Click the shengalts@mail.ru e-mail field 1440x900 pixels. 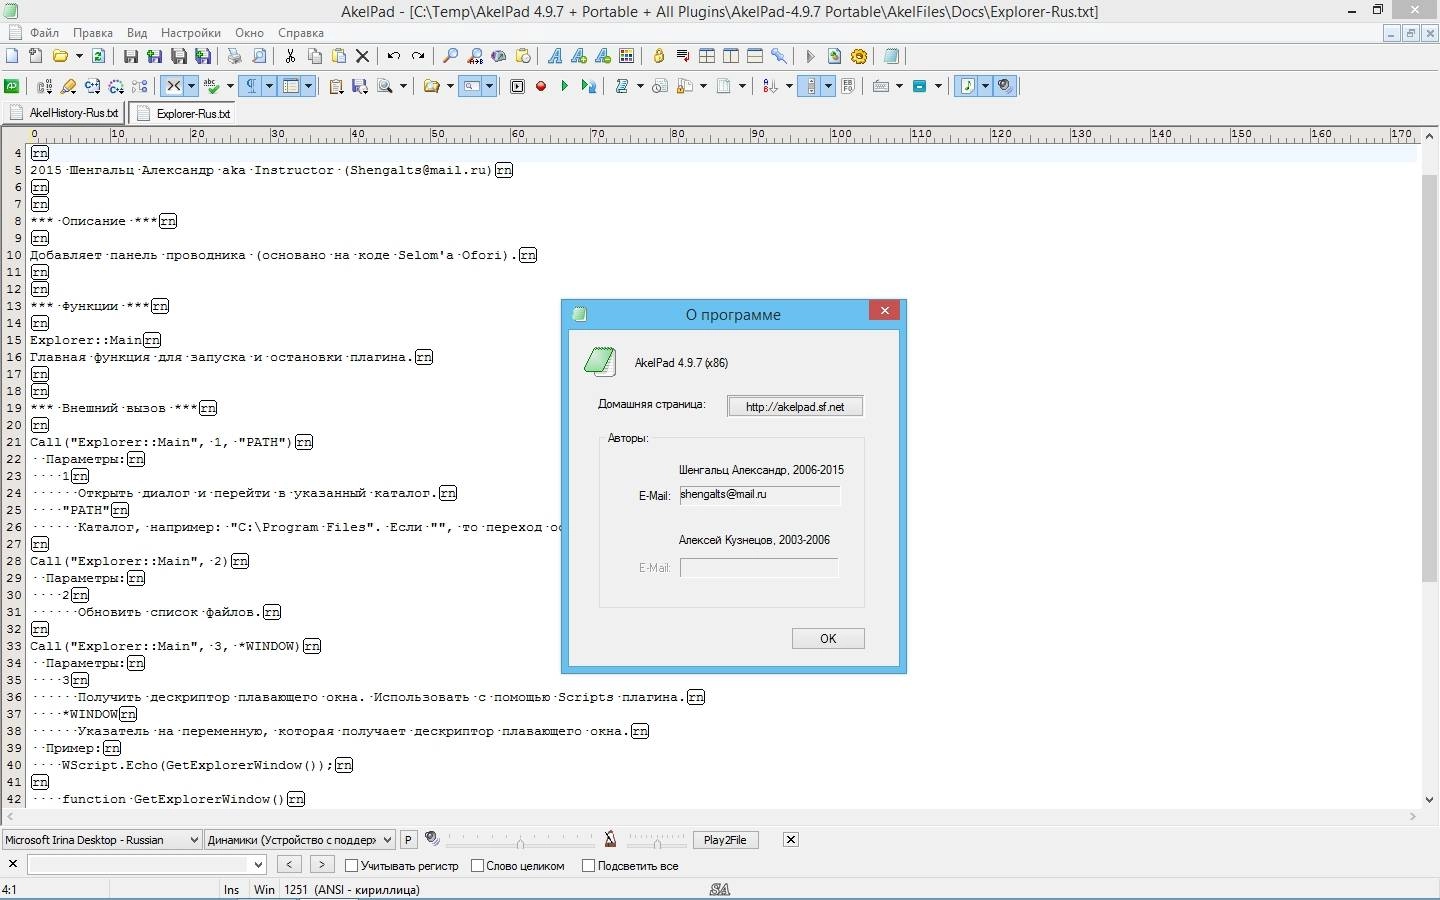tap(760, 495)
